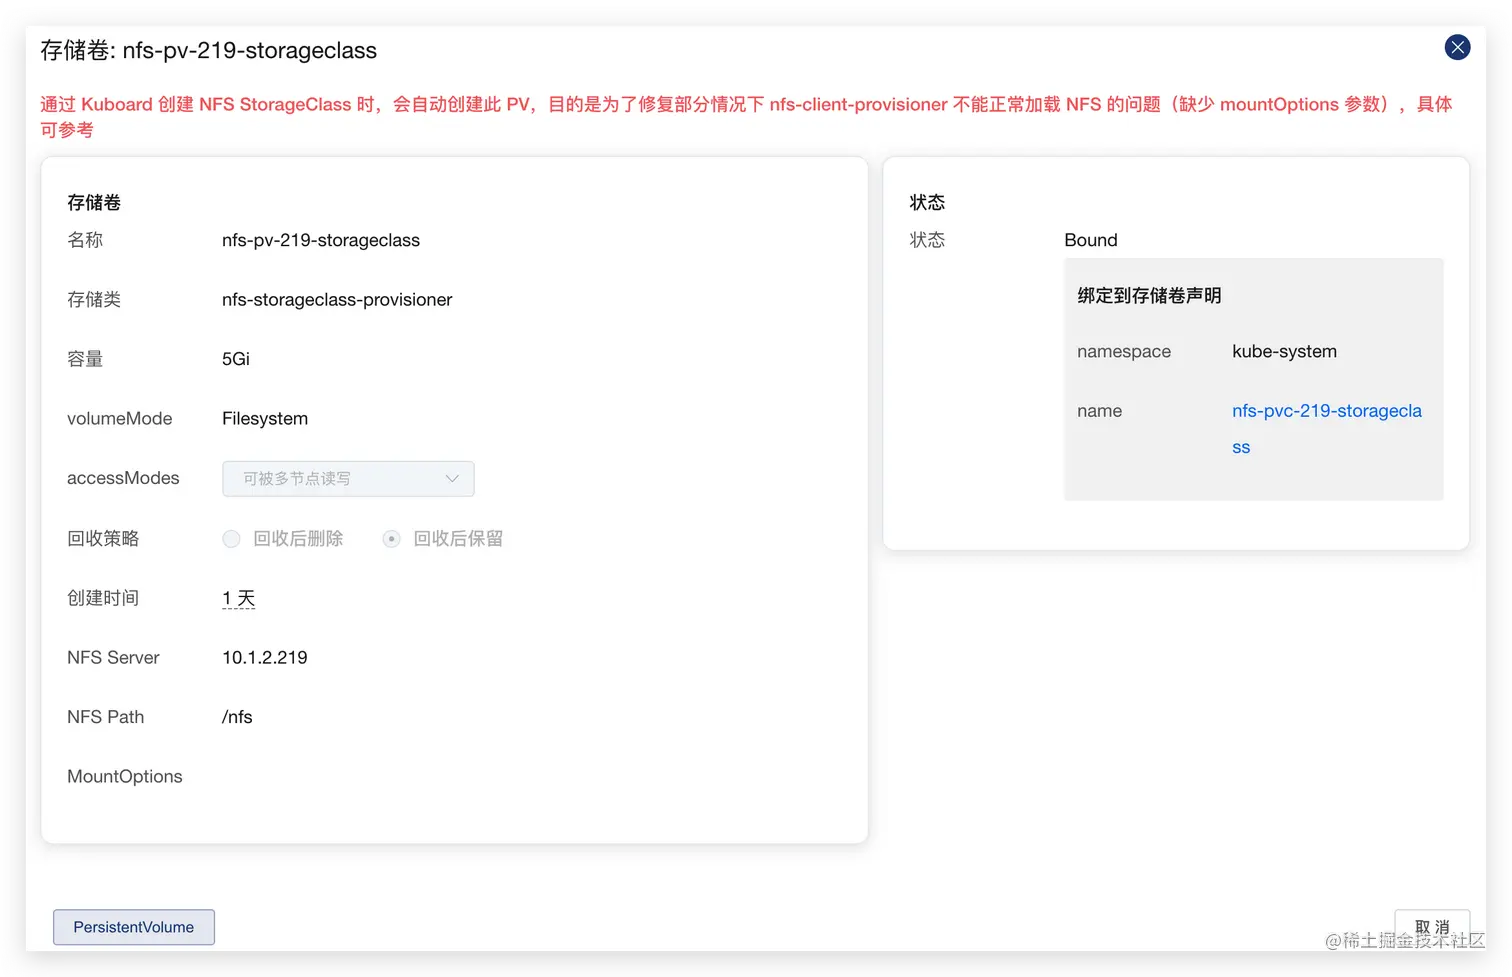Click the 创建时间 label
The width and height of the screenshot is (1512, 977).
(x=103, y=598)
